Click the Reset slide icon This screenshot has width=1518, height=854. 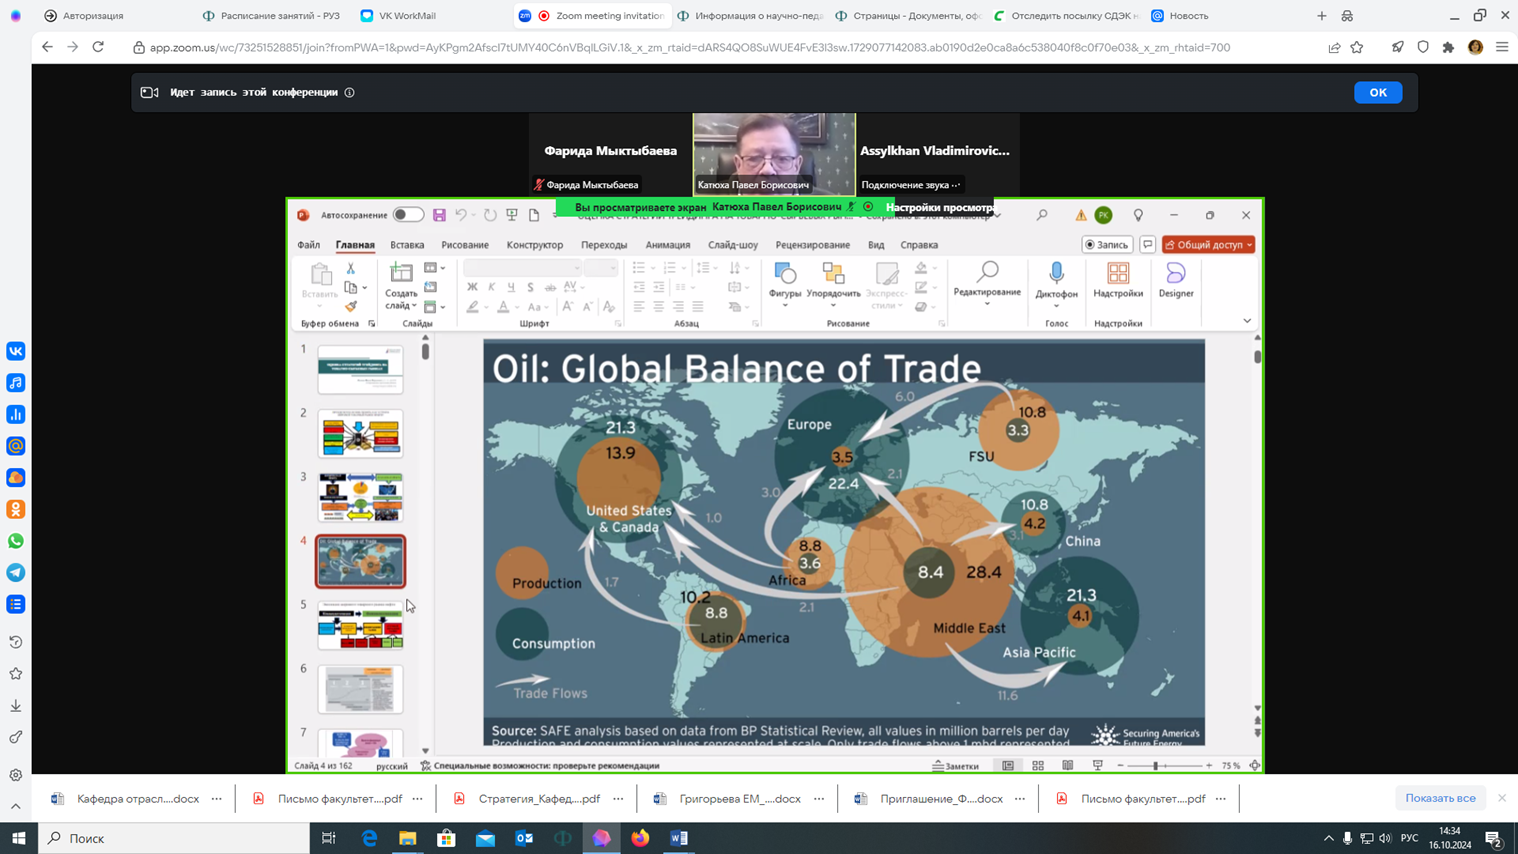(x=431, y=287)
